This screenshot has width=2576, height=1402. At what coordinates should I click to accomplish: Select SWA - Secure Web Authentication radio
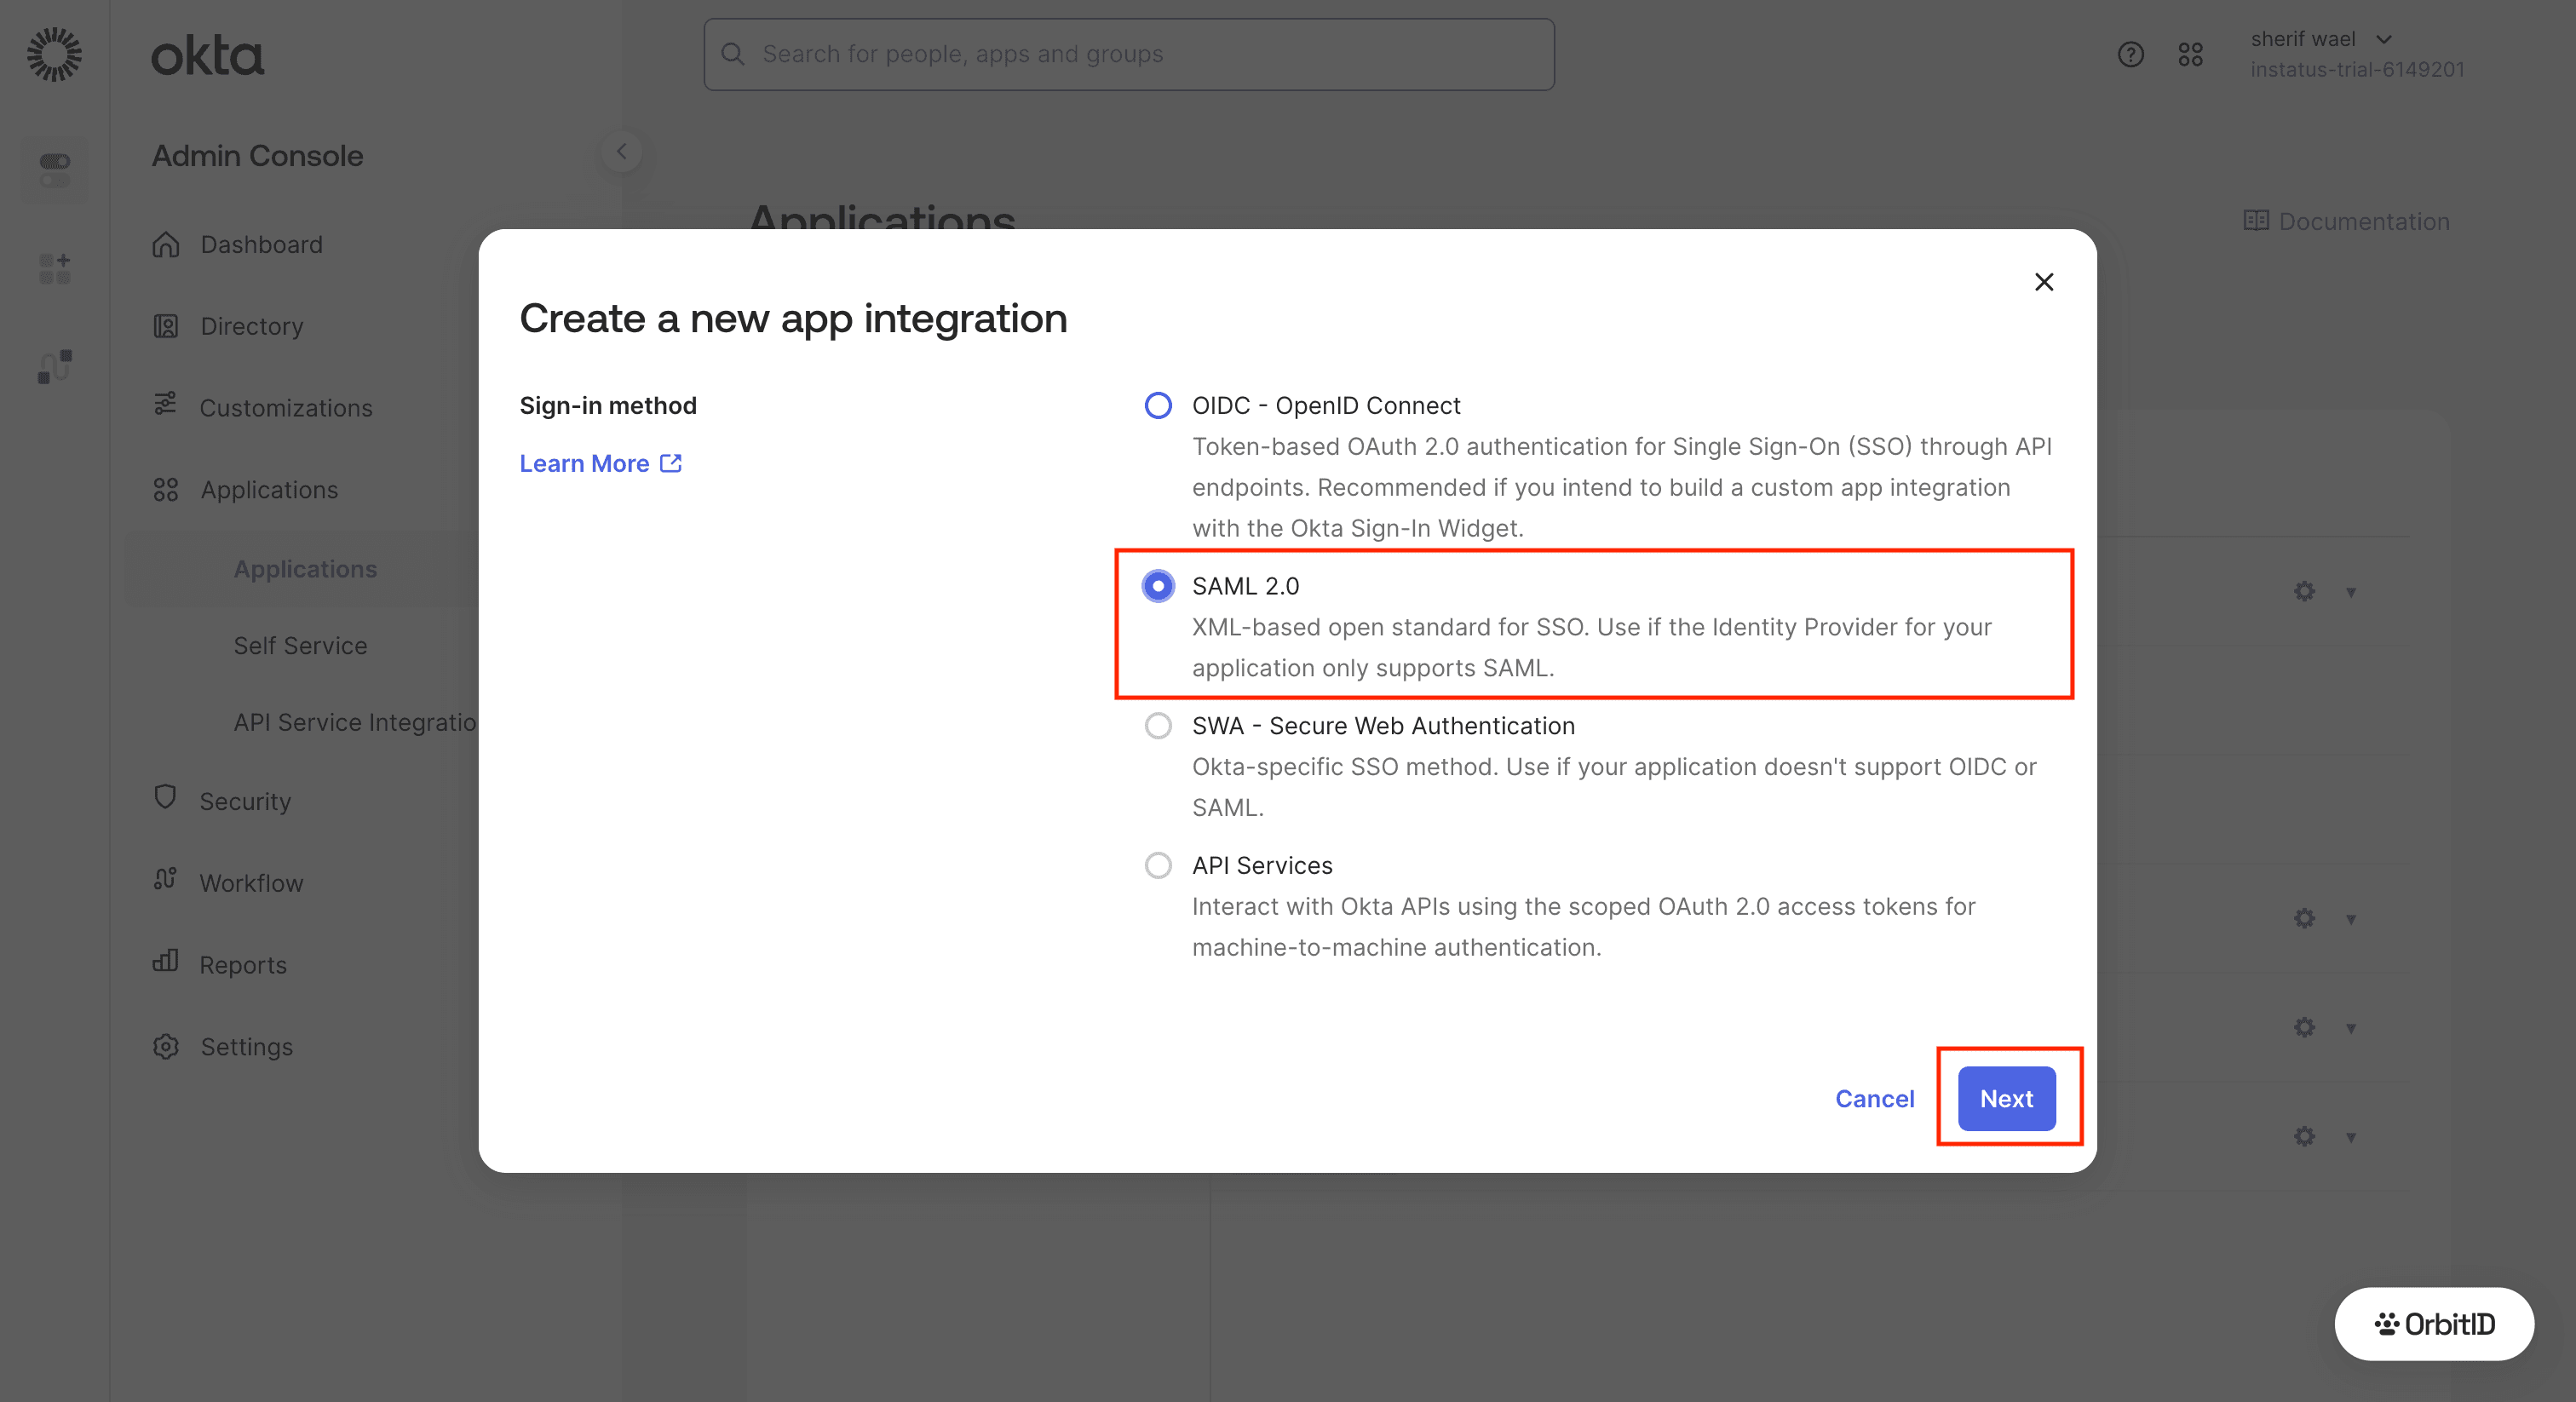(1157, 726)
